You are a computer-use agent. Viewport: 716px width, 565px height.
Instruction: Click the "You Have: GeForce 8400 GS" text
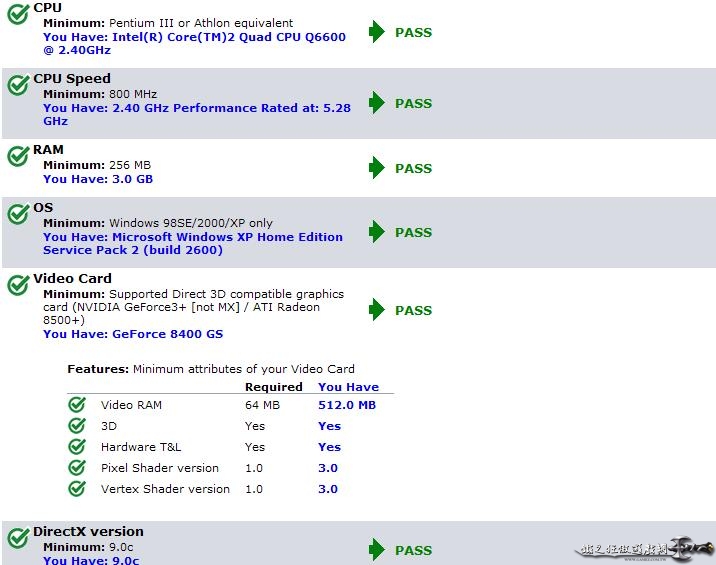click(133, 334)
